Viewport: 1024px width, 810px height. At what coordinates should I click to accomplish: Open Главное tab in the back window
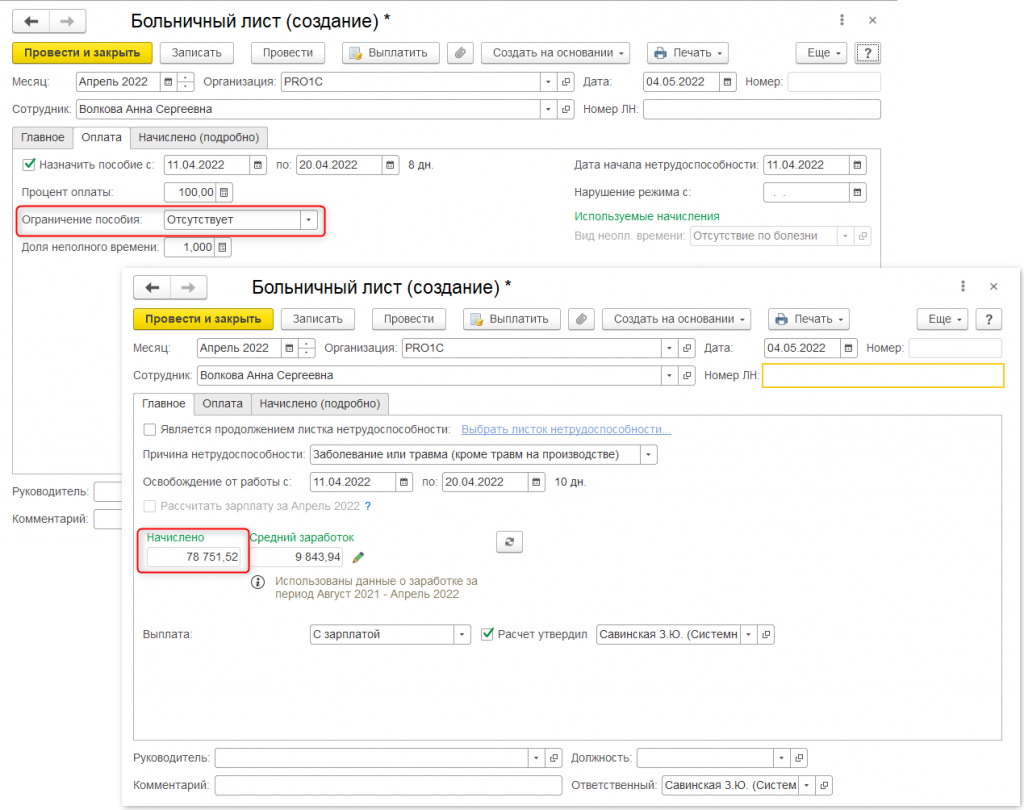coord(42,137)
